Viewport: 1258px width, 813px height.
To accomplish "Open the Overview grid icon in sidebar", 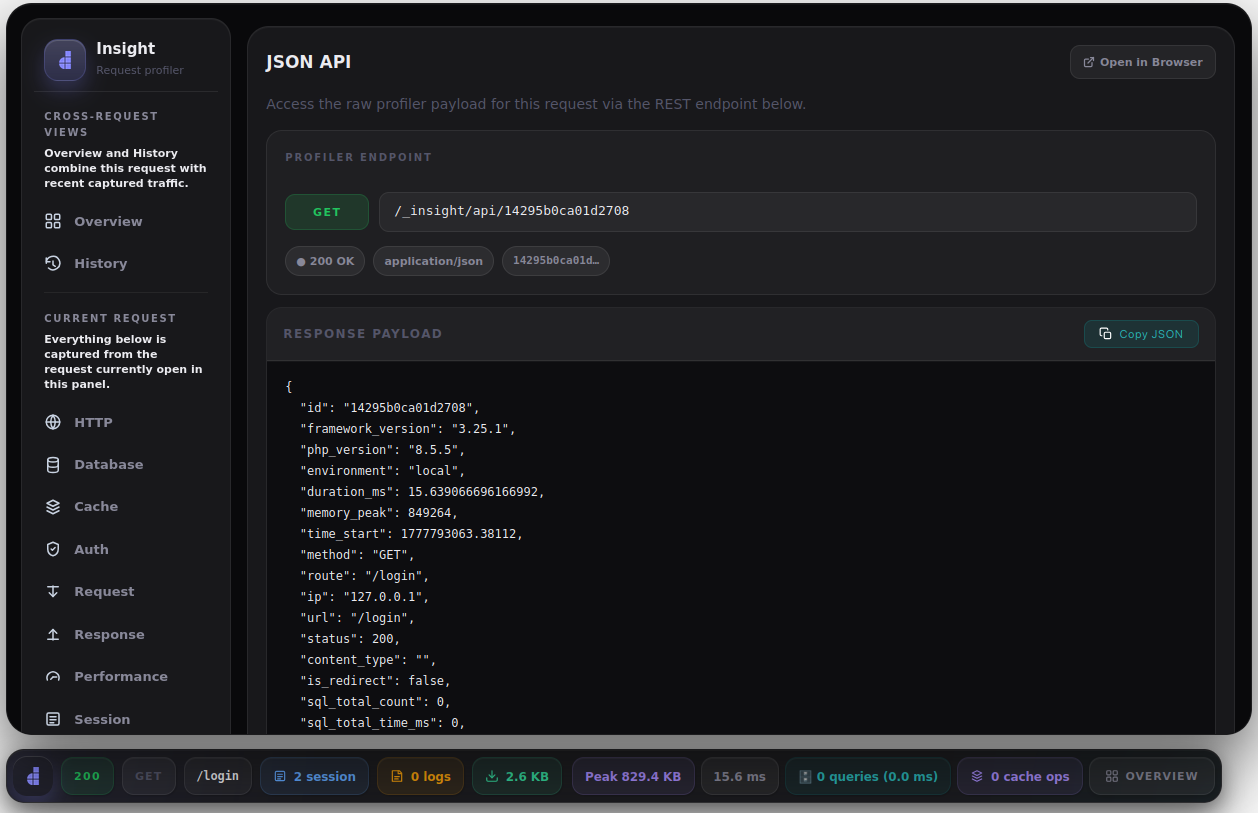I will [53, 221].
